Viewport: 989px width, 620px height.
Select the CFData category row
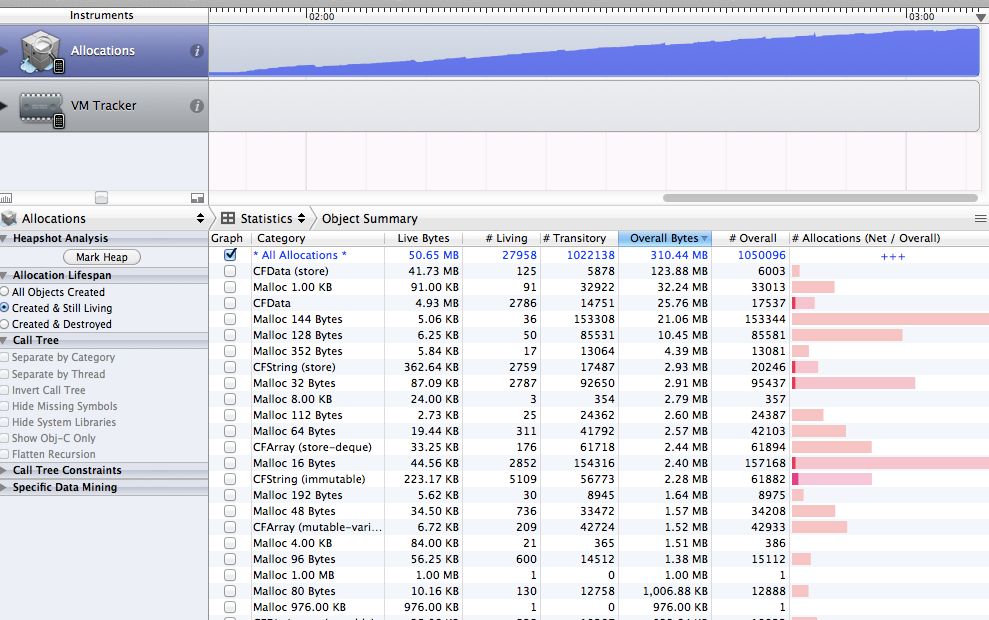coord(599,303)
